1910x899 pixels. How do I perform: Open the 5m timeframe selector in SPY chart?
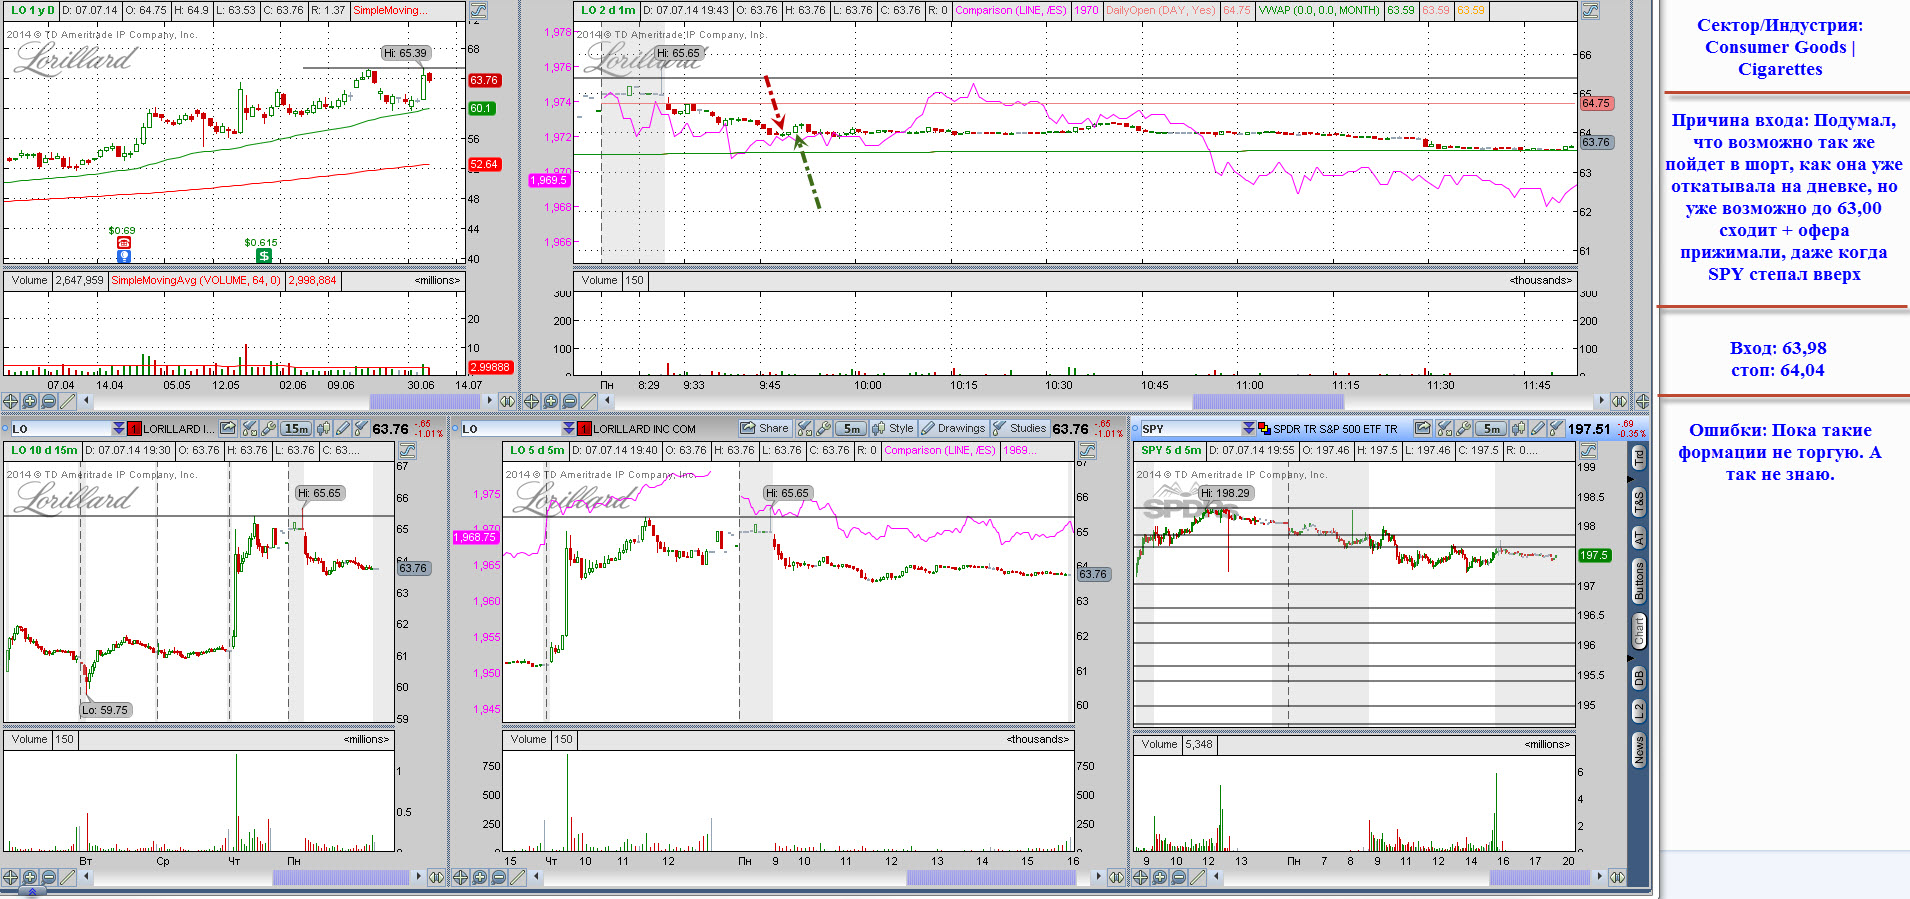[x=1491, y=428]
